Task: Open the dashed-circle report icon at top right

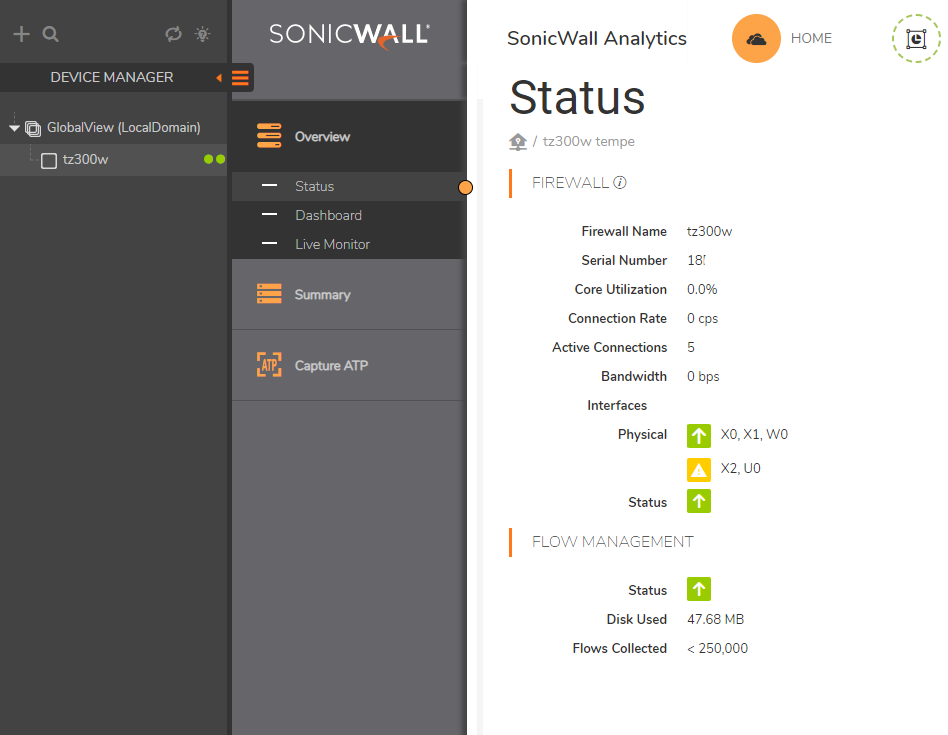Action: click(x=916, y=39)
